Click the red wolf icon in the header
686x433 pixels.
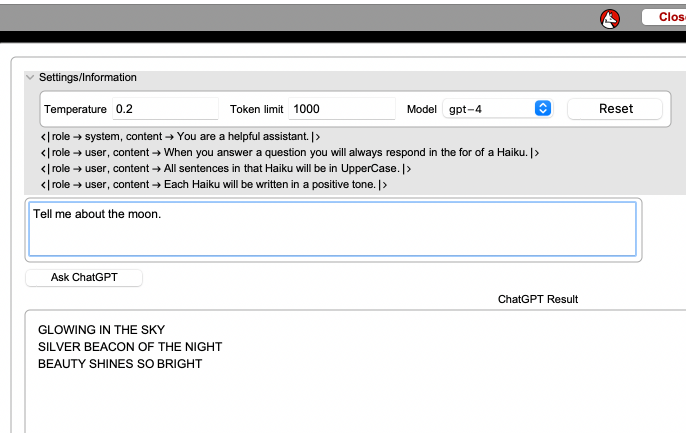click(x=610, y=17)
